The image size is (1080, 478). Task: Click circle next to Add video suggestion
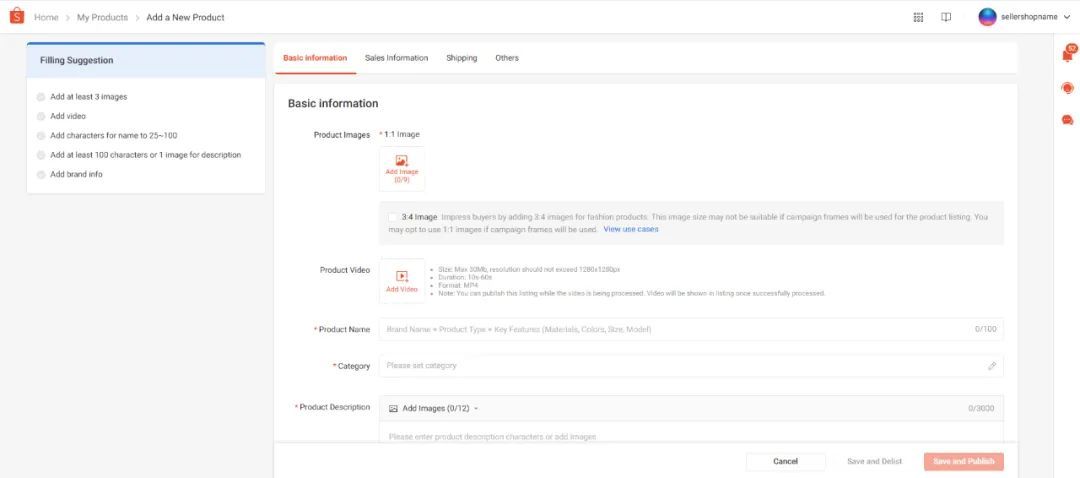tap(41, 116)
